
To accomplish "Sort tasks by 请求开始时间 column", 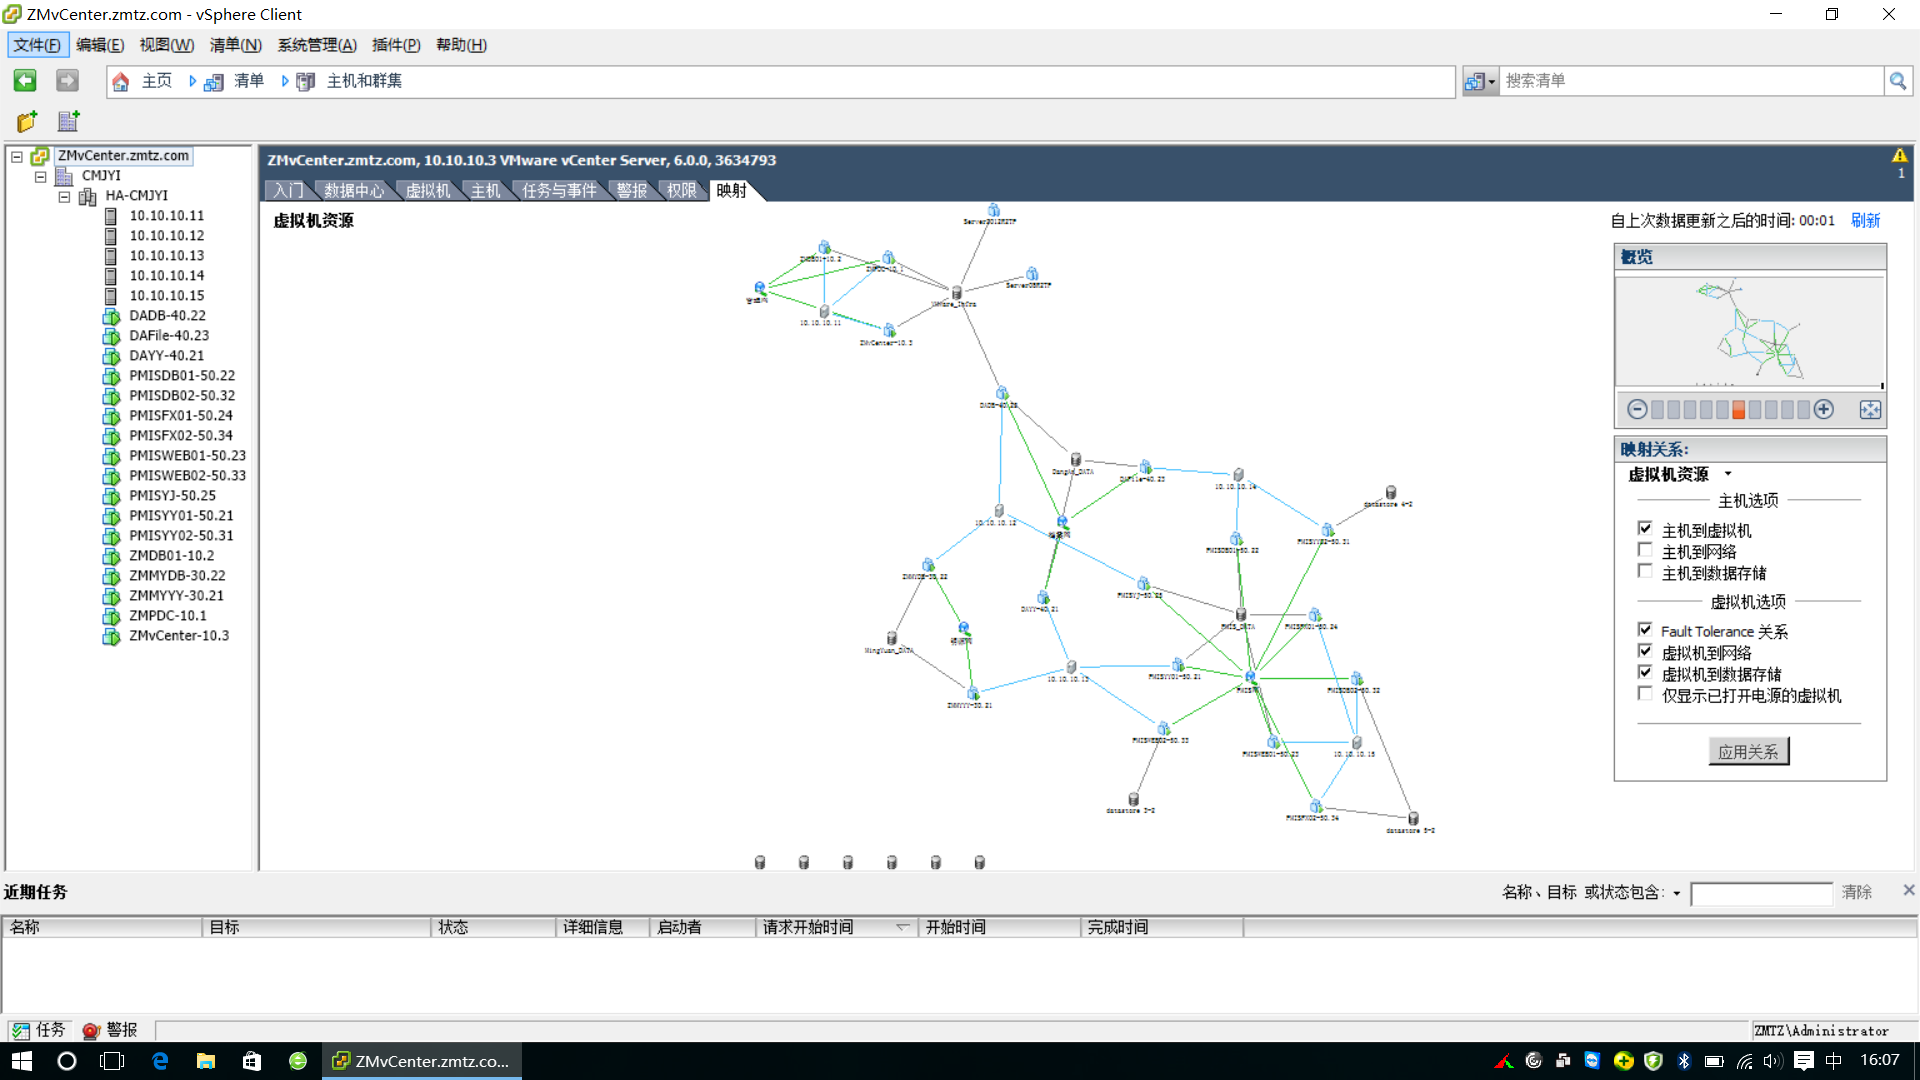I will (x=836, y=927).
